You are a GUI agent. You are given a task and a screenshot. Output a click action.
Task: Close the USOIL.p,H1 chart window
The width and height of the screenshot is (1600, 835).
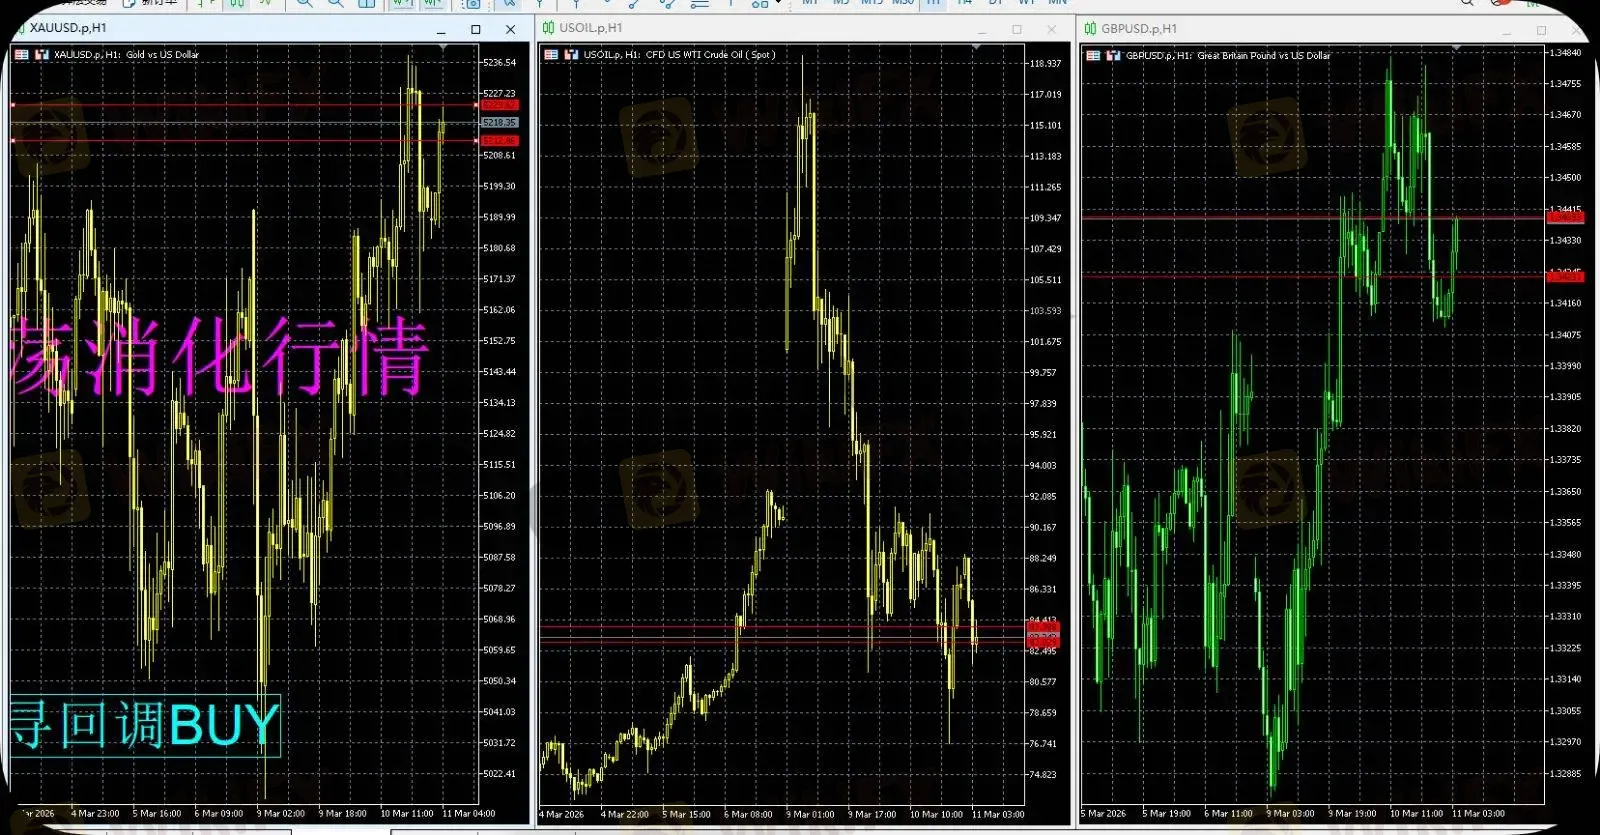[x=1051, y=30]
